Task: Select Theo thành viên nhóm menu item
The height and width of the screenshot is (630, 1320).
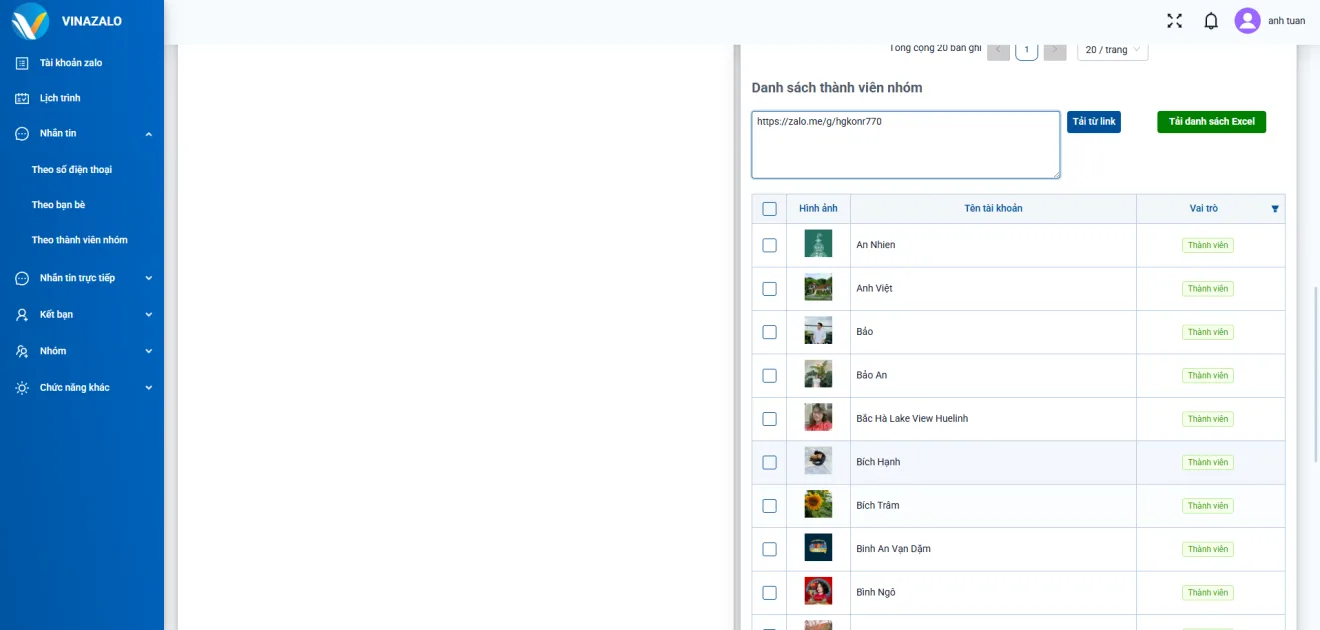Action: (x=79, y=240)
